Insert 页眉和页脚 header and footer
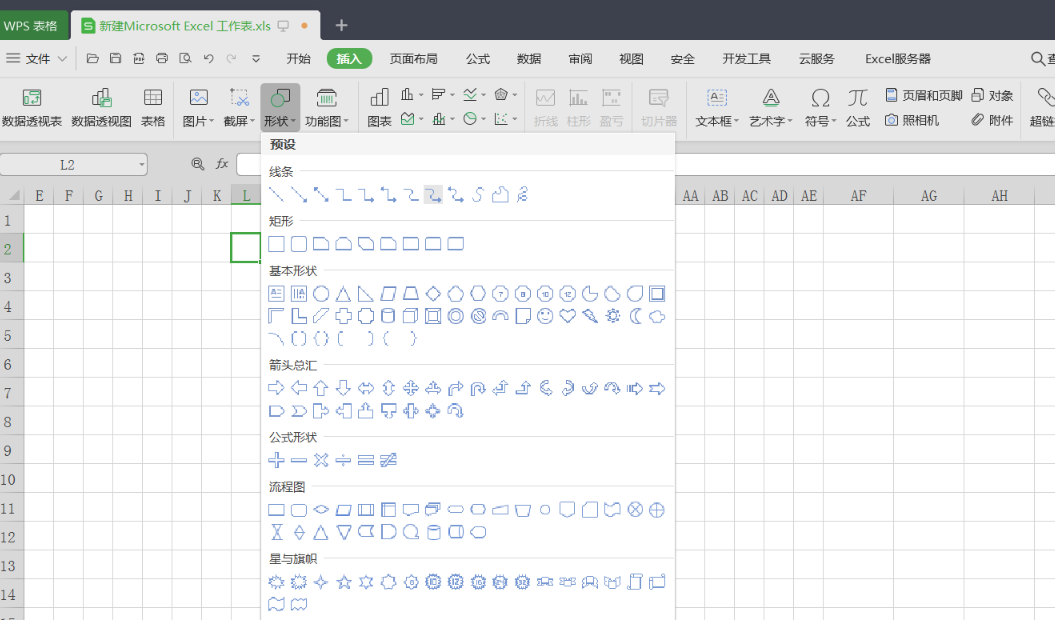 click(924, 96)
